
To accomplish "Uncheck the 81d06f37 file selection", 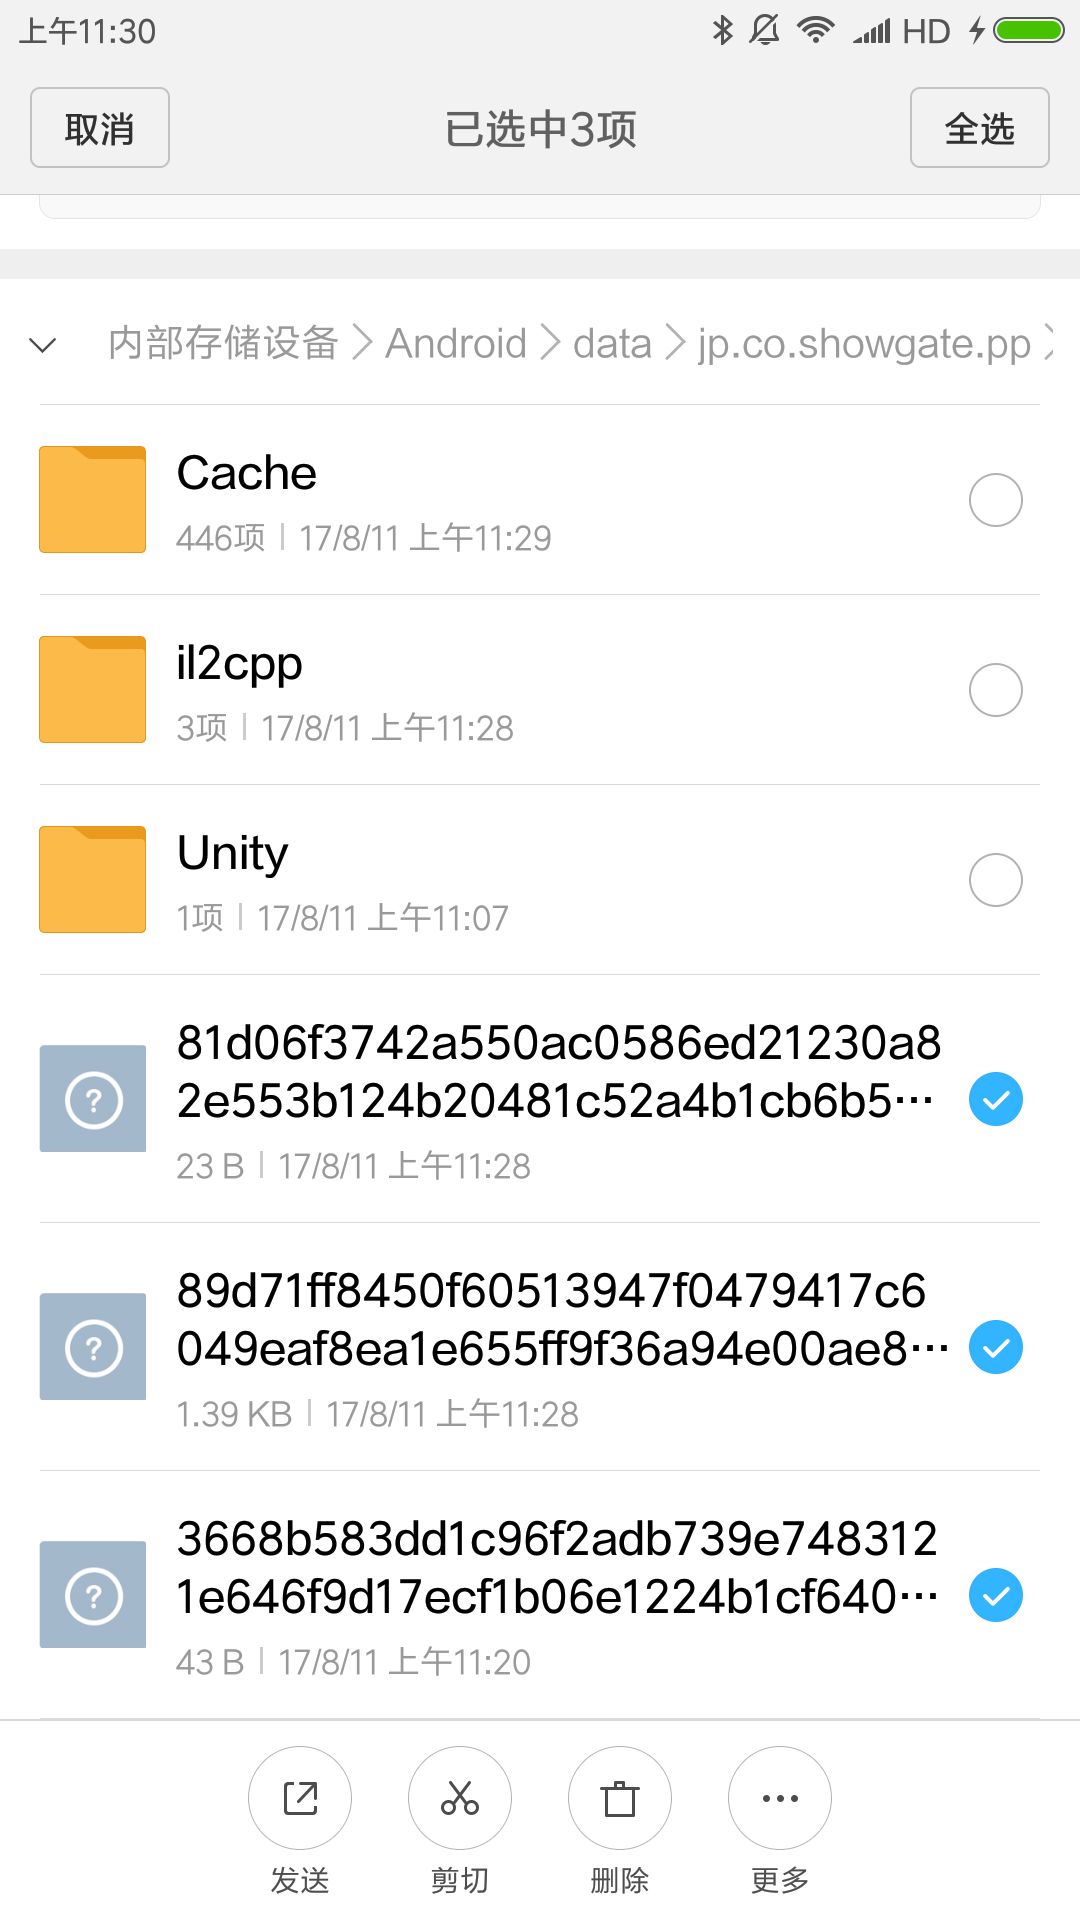I will coord(995,1099).
